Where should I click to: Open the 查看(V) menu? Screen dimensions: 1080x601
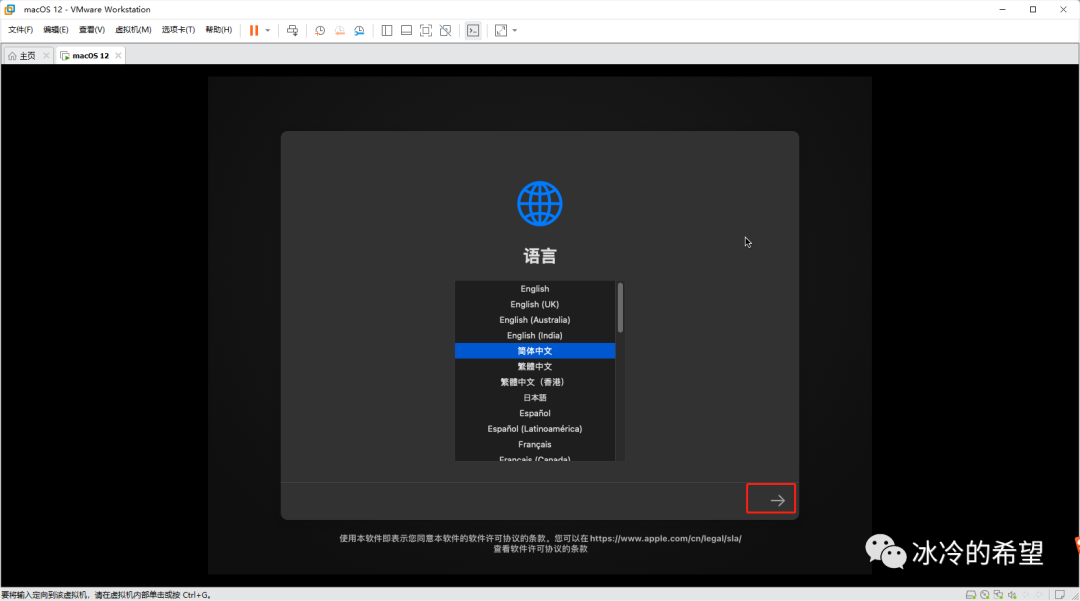(x=92, y=30)
